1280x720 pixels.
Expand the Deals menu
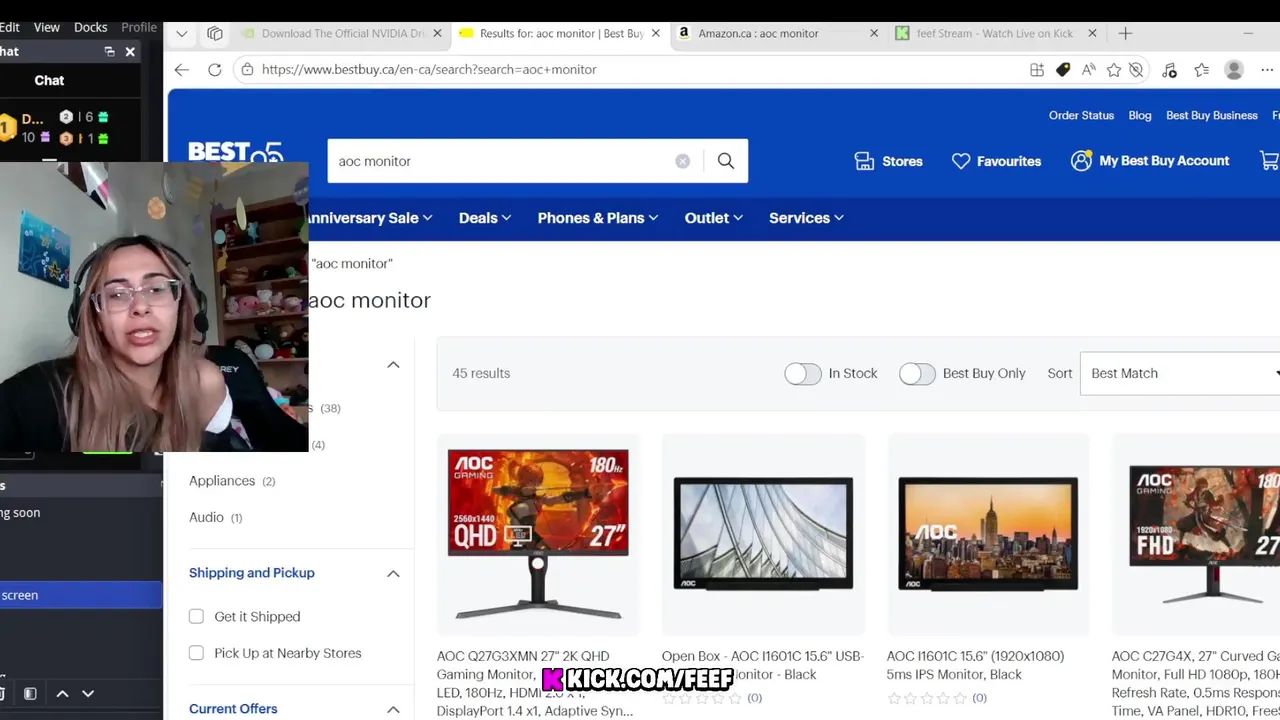tap(485, 218)
